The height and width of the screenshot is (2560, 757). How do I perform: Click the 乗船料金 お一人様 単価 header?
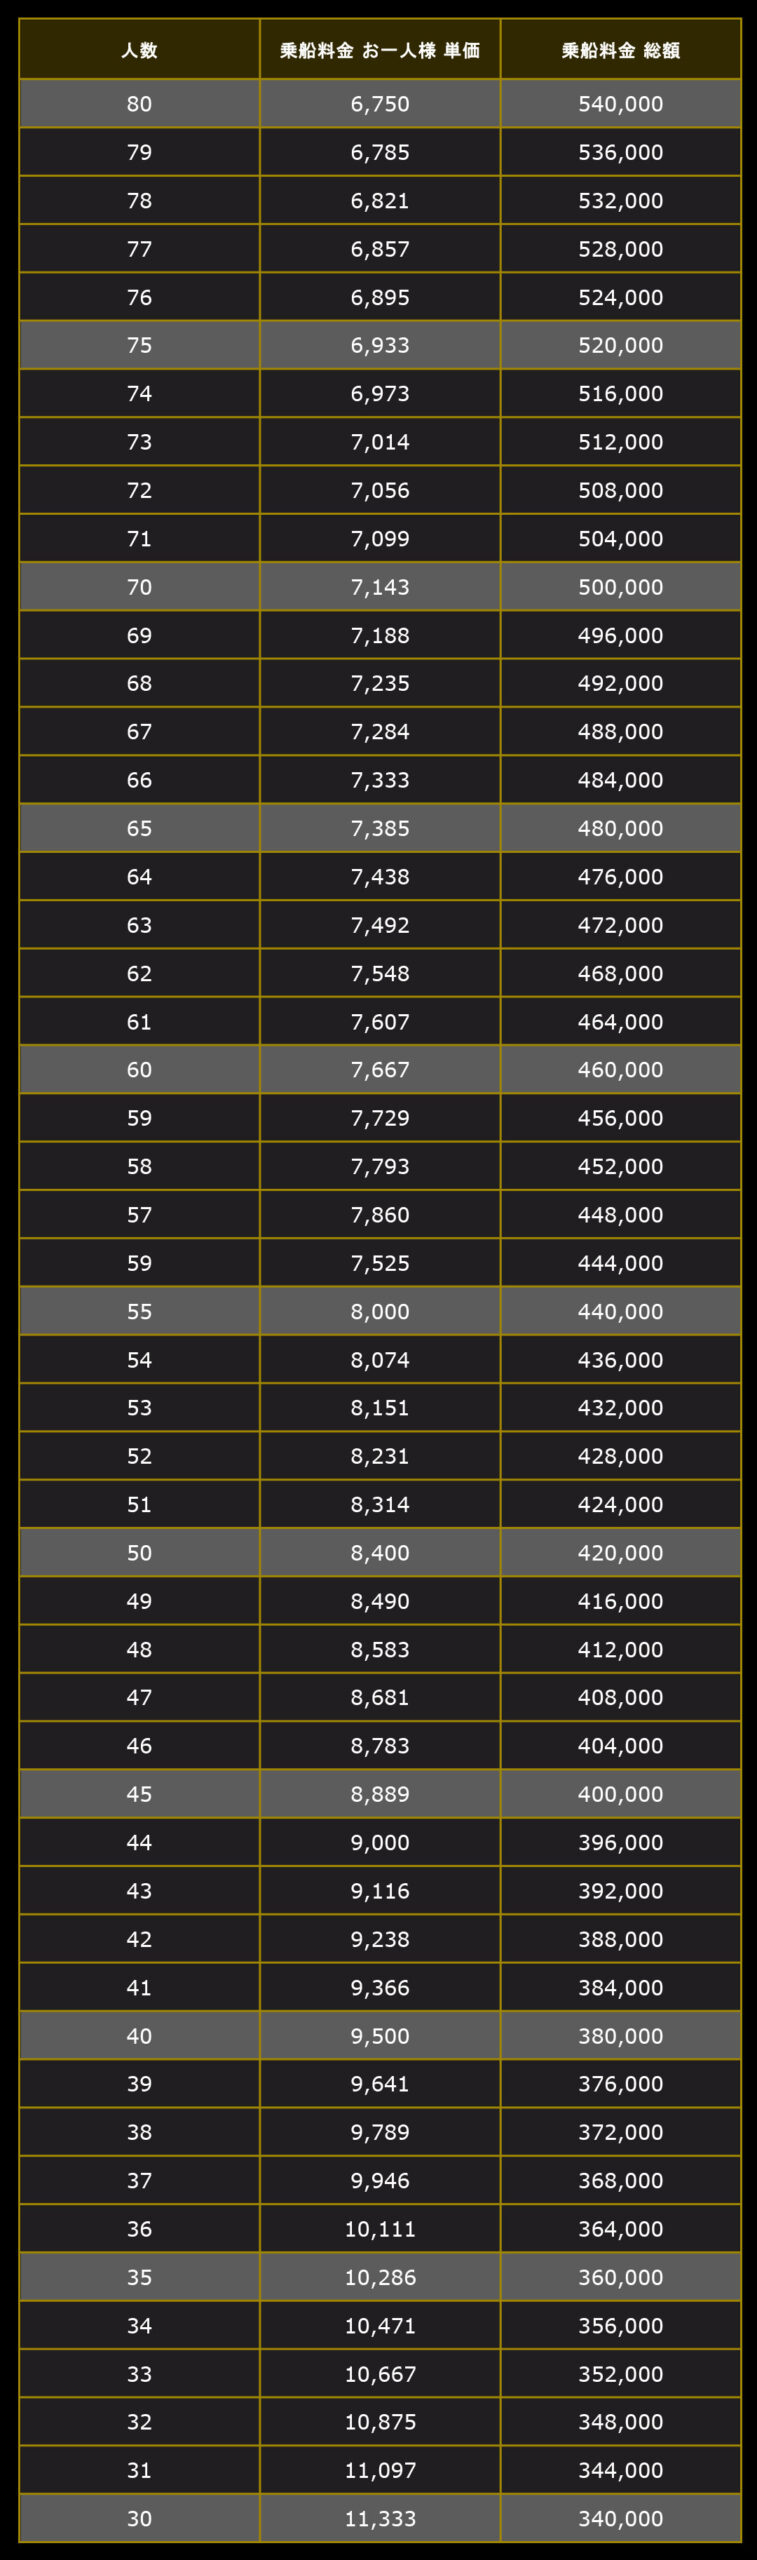pyautogui.click(x=380, y=50)
